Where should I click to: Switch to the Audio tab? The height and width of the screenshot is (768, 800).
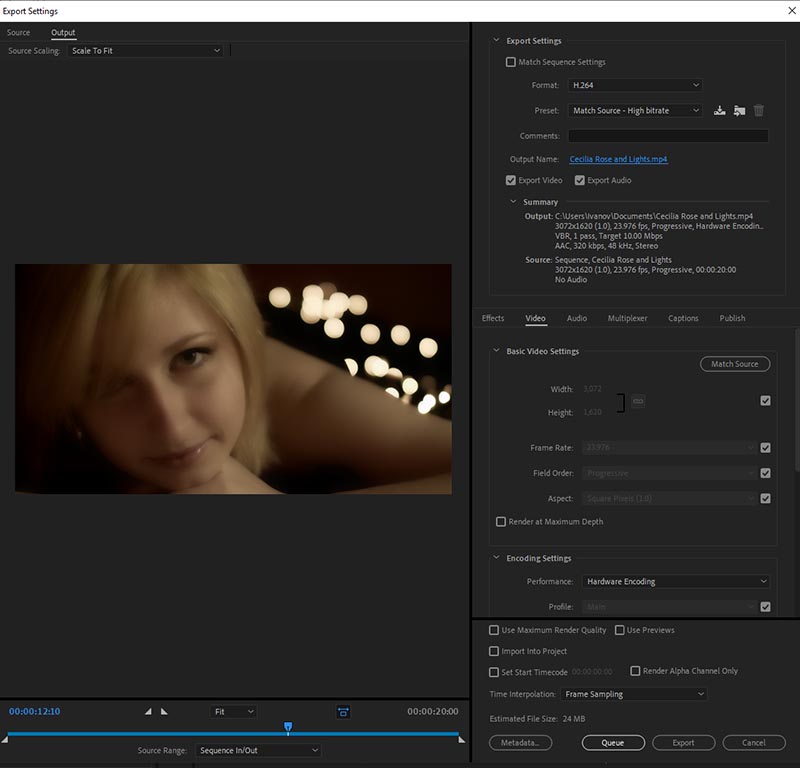tap(577, 318)
